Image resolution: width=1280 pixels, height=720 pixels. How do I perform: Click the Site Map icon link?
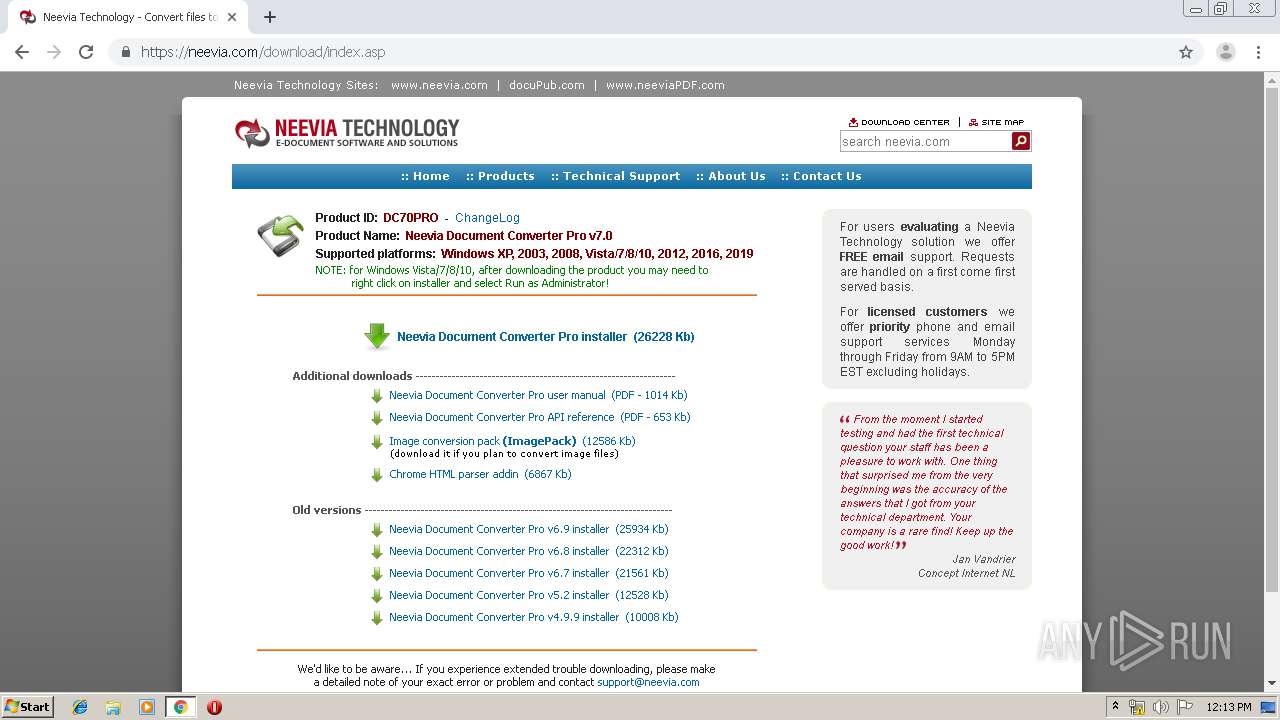[996, 122]
